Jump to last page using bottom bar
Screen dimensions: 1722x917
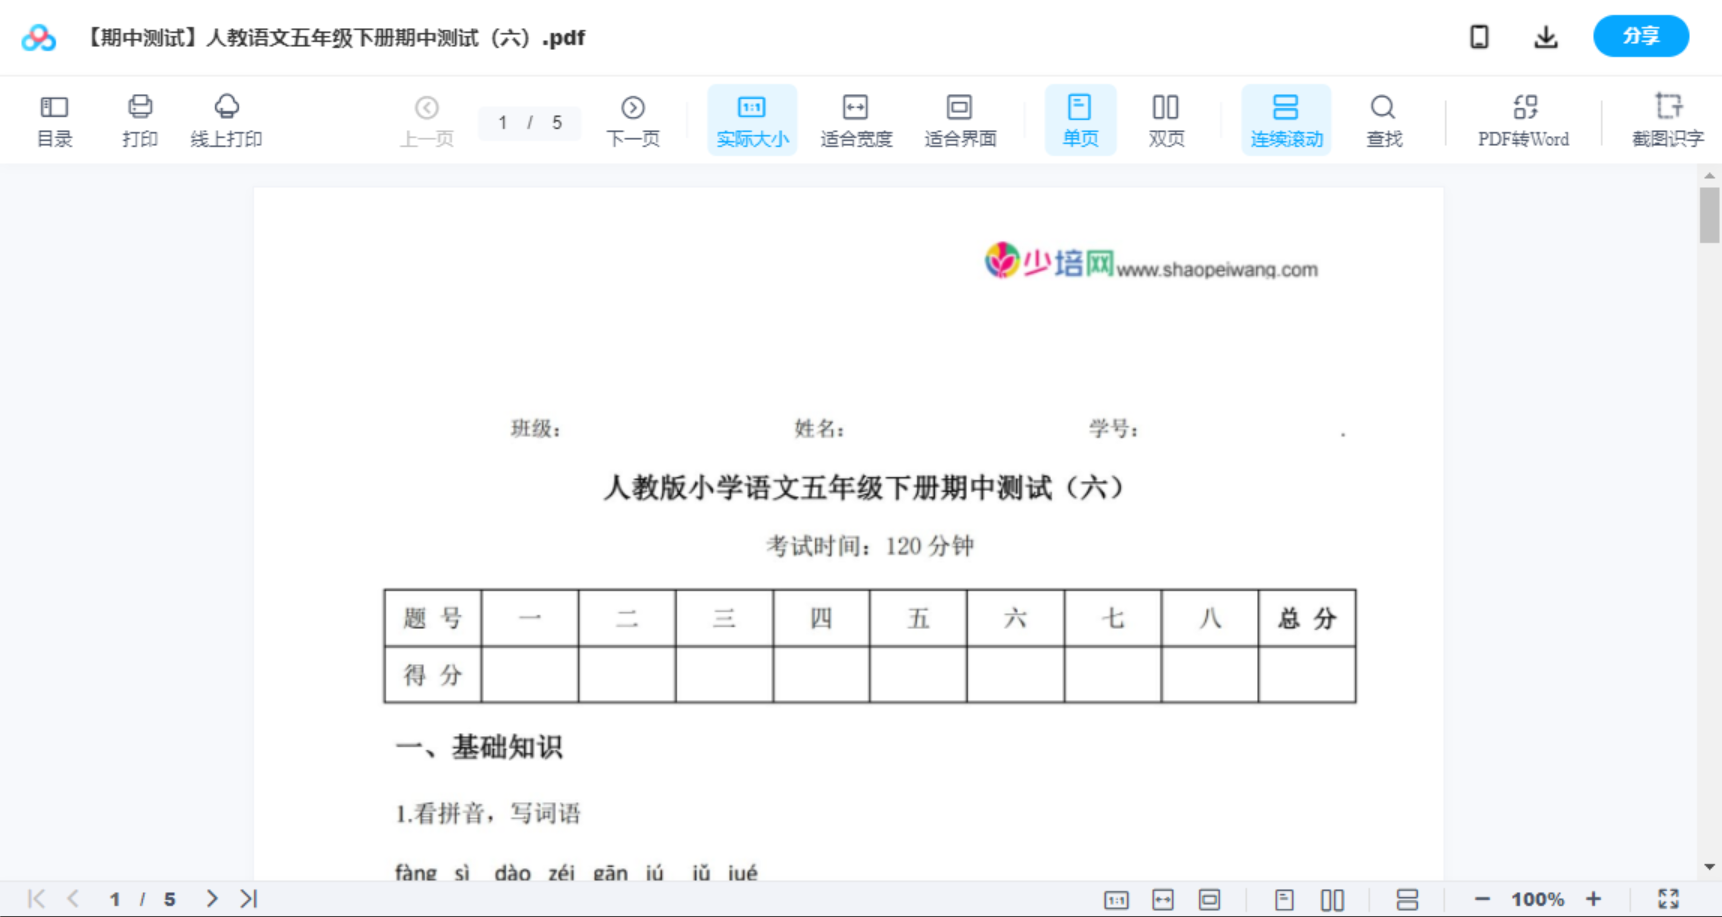(246, 898)
